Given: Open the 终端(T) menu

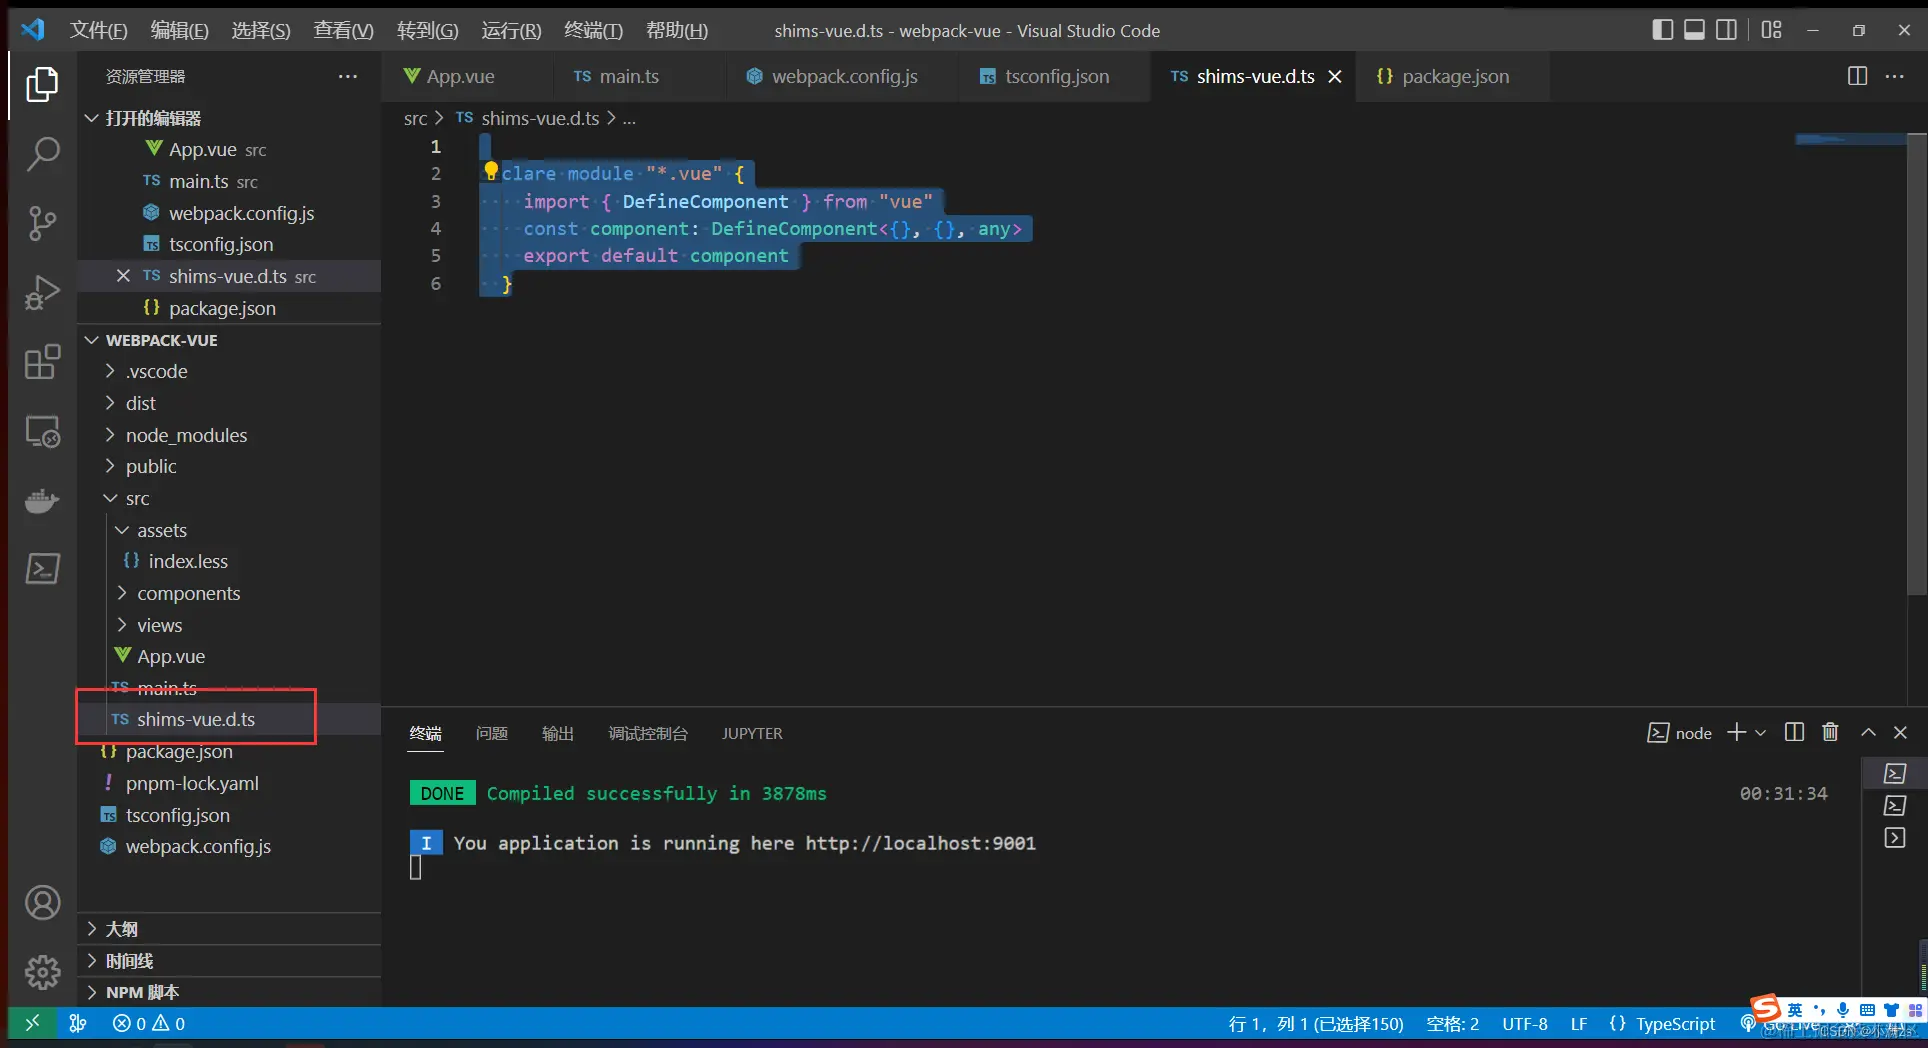Looking at the screenshot, I should click(x=593, y=30).
